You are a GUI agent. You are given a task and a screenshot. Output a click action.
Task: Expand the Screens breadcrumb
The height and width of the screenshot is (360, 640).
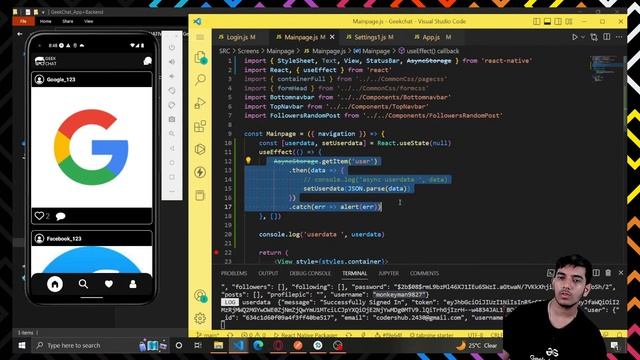click(x=248, y=51)
